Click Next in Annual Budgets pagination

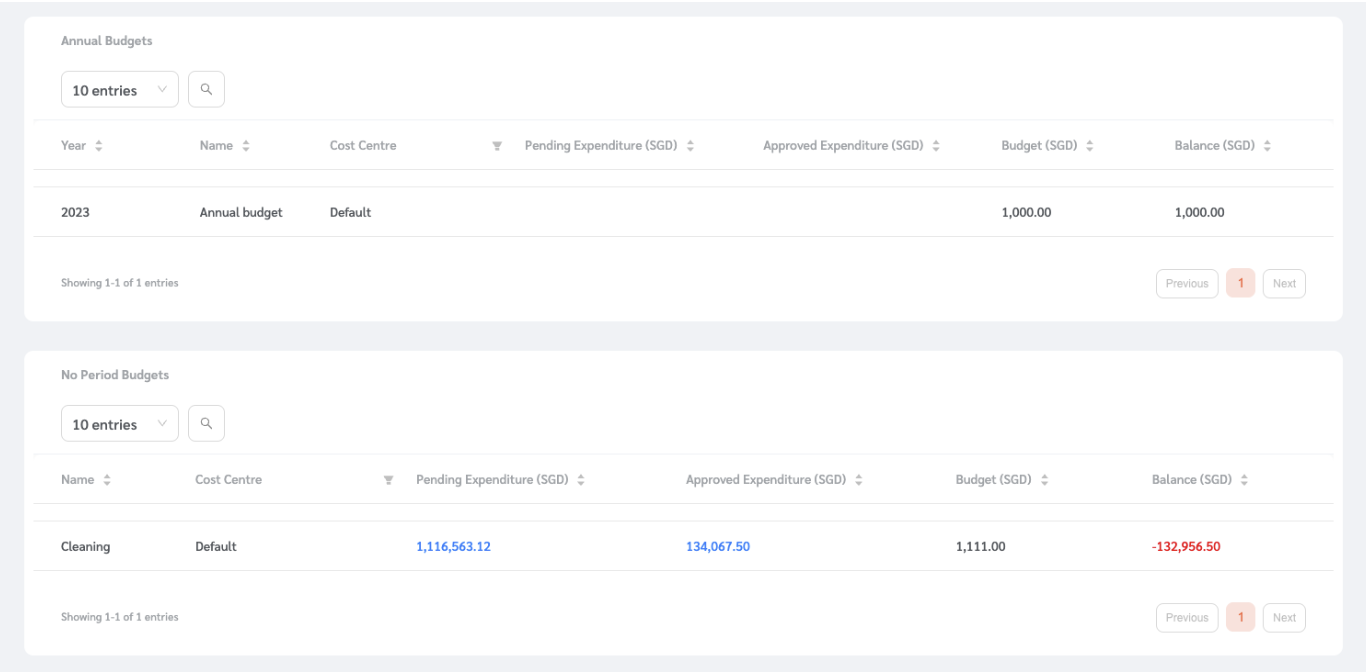1284,283
